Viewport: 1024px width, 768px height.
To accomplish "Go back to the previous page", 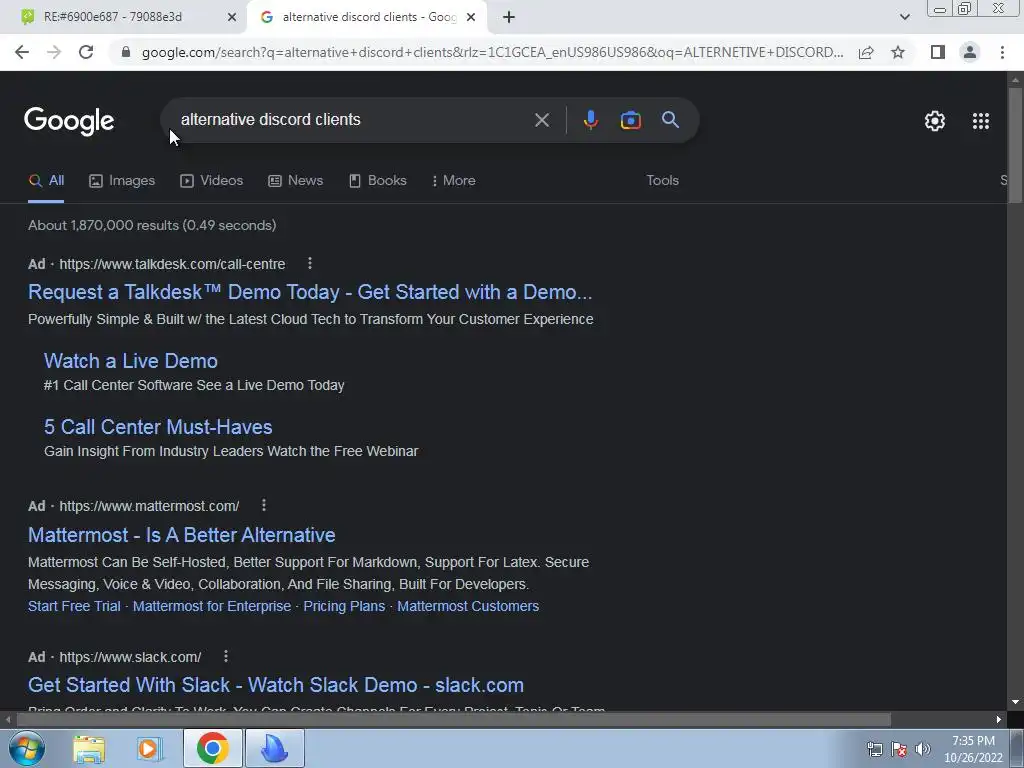I will (22, 52).
